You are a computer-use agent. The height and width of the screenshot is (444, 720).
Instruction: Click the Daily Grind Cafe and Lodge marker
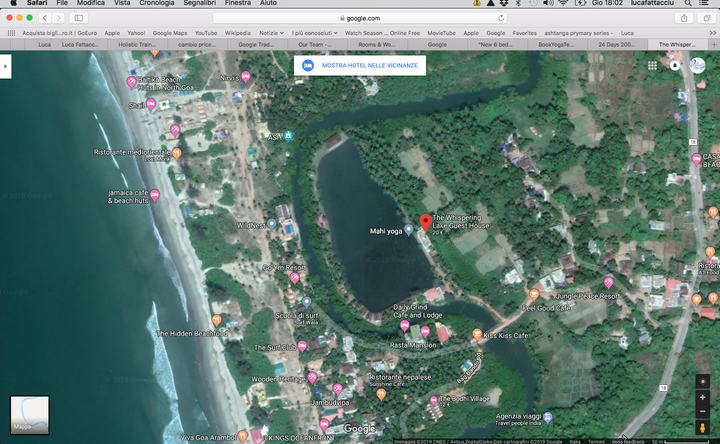(x=405, y=326)
